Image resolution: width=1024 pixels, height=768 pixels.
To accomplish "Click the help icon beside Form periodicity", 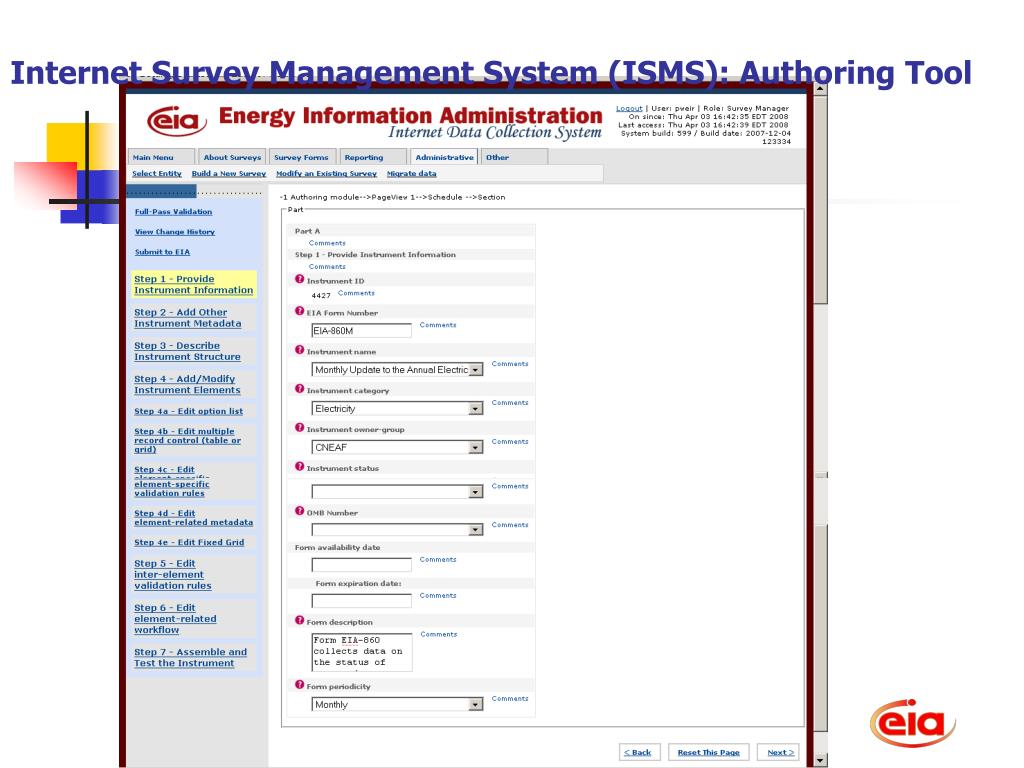I will (x=300, y=684).
